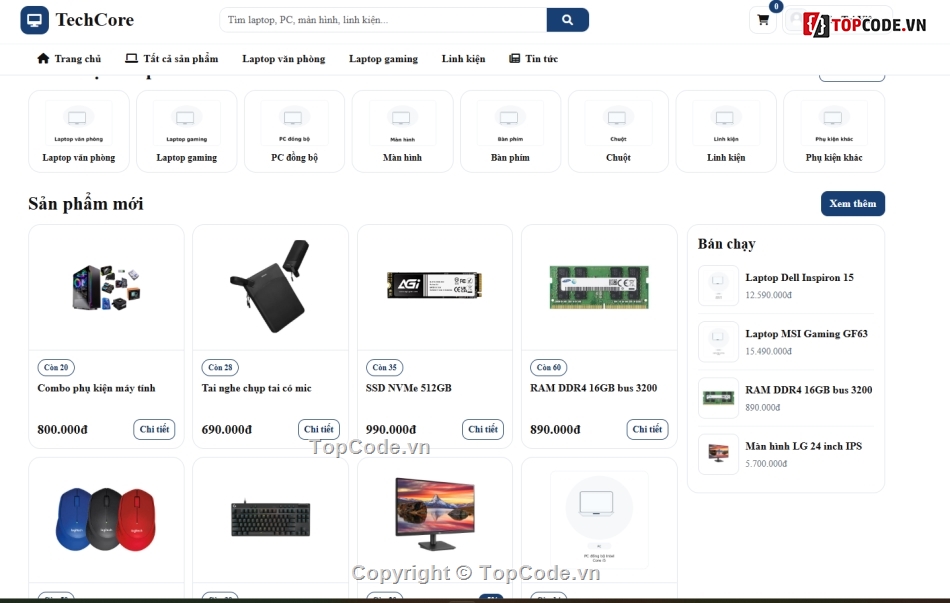Click the Còn 60 stock badge

tap(548, 367)
